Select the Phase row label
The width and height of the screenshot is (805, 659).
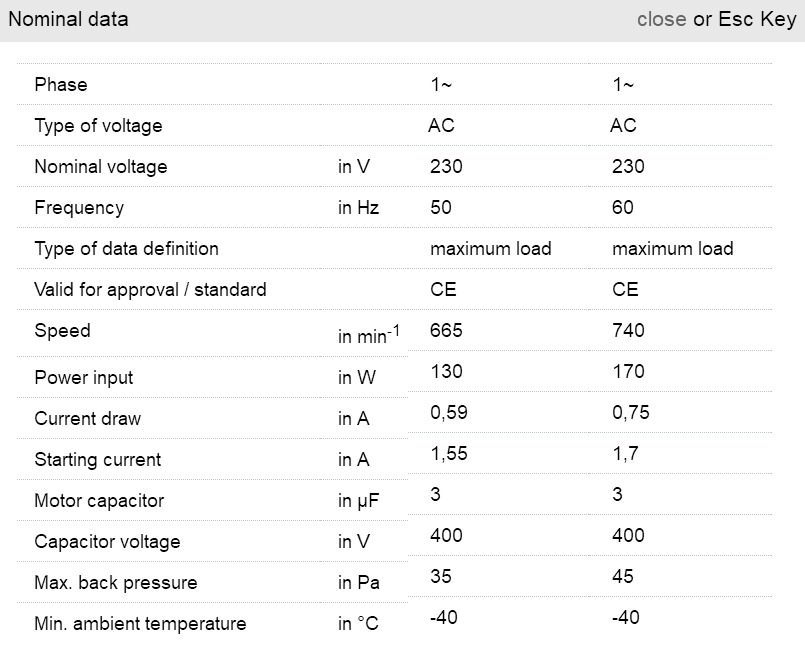click(x=61, y=85)
